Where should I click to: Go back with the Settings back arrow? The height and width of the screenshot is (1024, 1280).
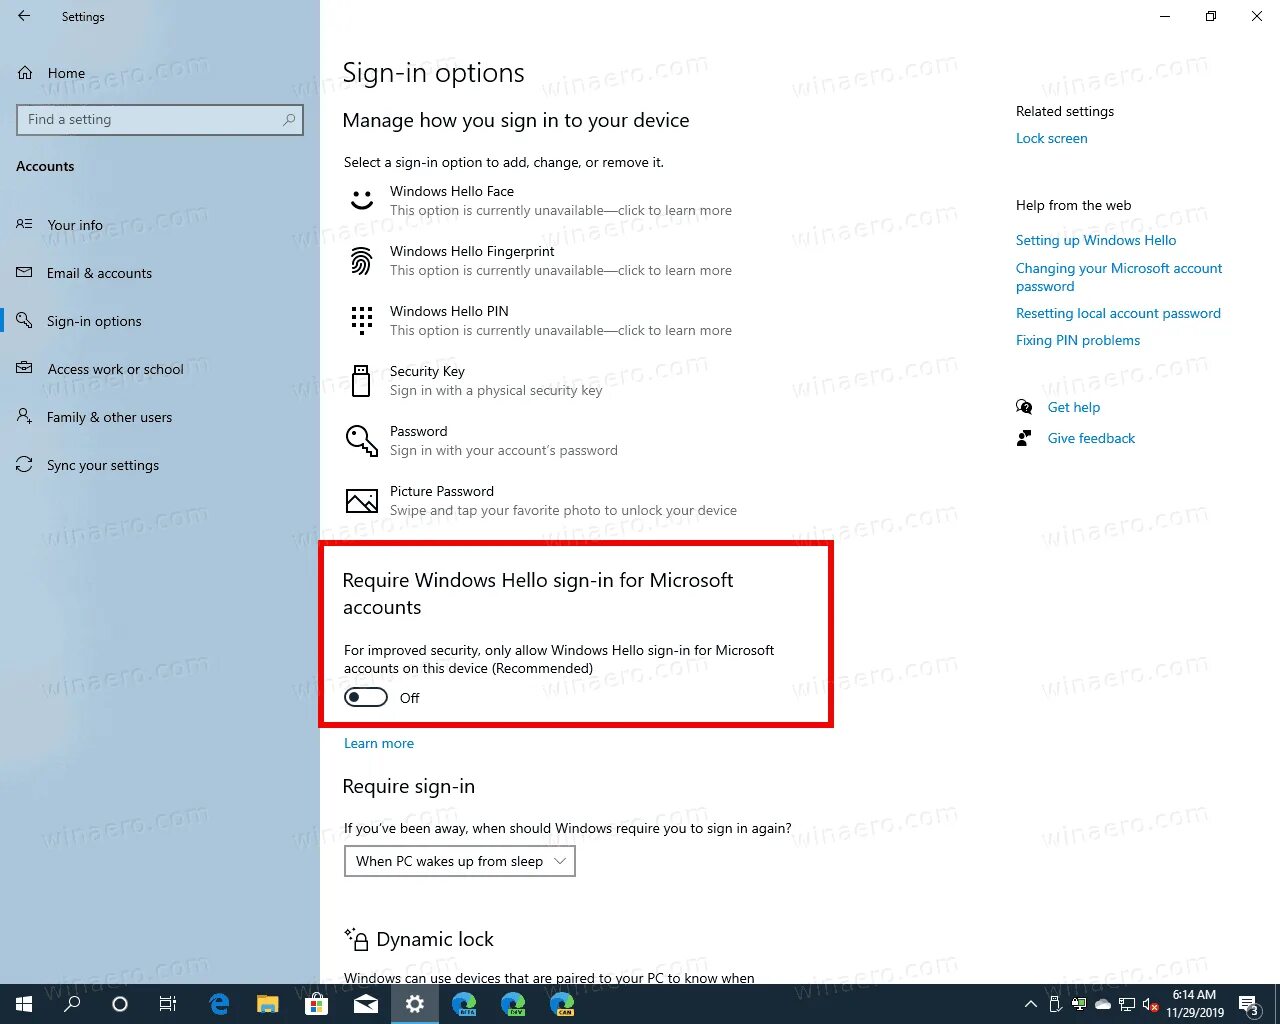pyautogui.click(x=24, y=16)
